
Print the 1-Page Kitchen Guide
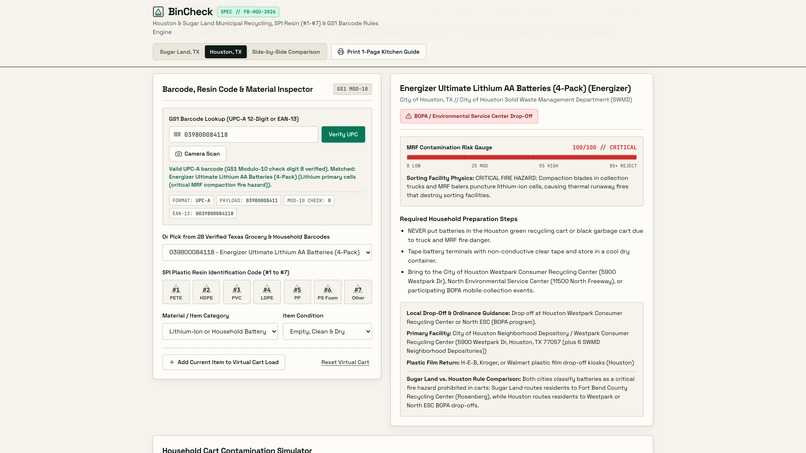click(378, 52)
